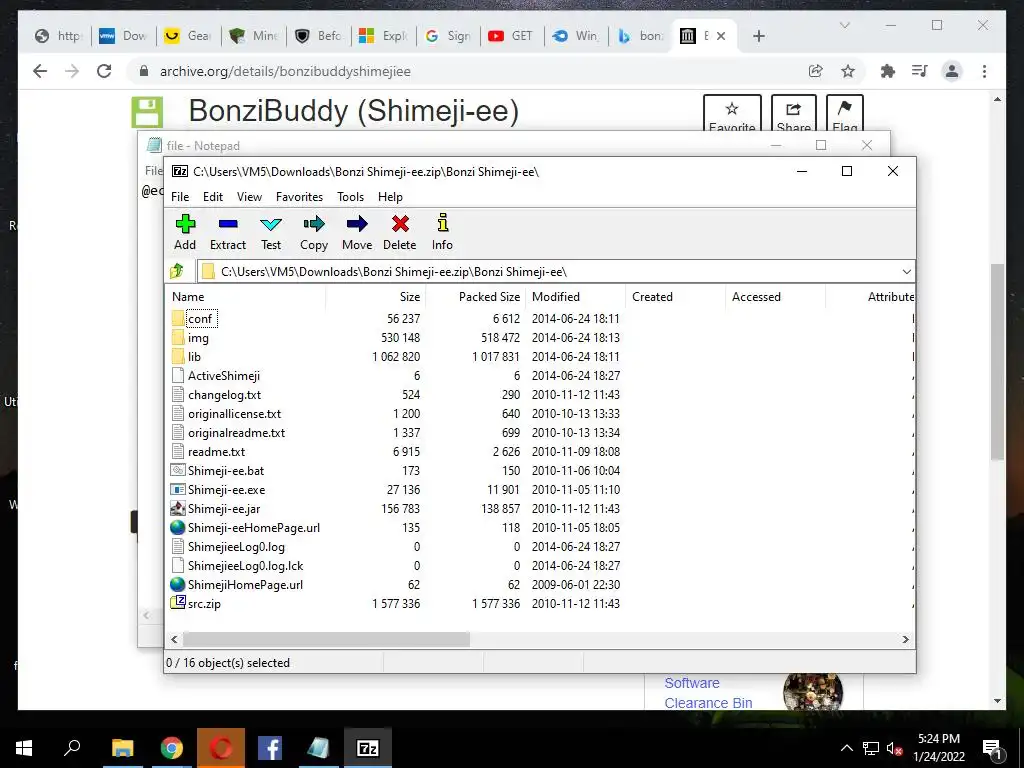
Task: Click the Add toolbar button in 7-Zip
Action: pos(185,232)
